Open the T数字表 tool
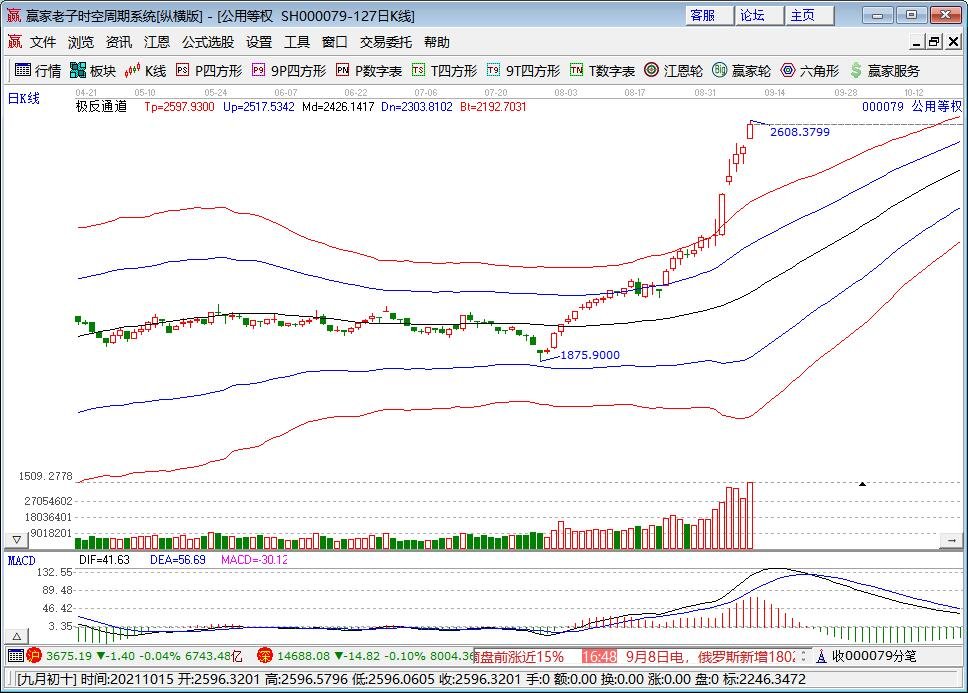This screenshot has height=693, width=968. (603, 71)
